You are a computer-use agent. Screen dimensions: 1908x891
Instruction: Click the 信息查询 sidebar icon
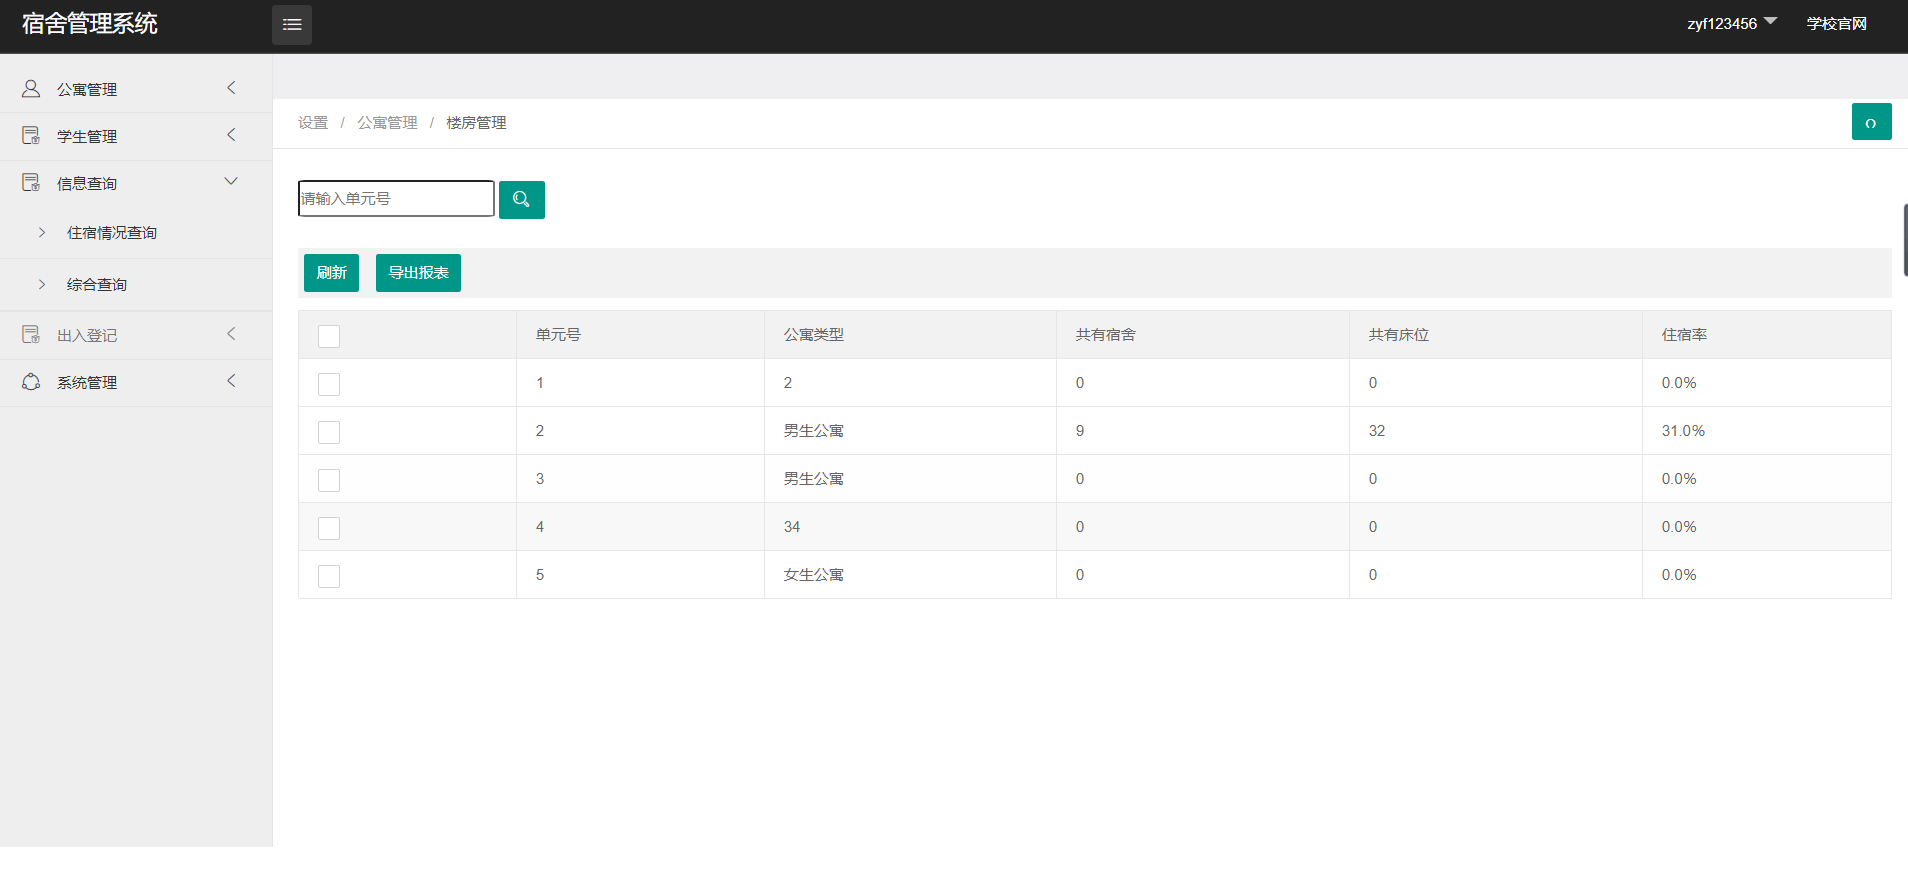click(x=31, y=183)
